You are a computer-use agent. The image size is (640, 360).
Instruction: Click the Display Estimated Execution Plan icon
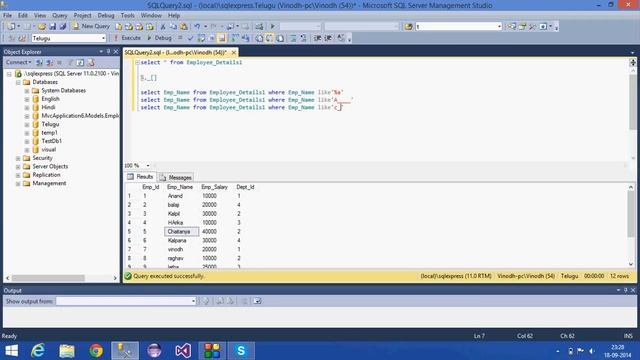point(201,38)
